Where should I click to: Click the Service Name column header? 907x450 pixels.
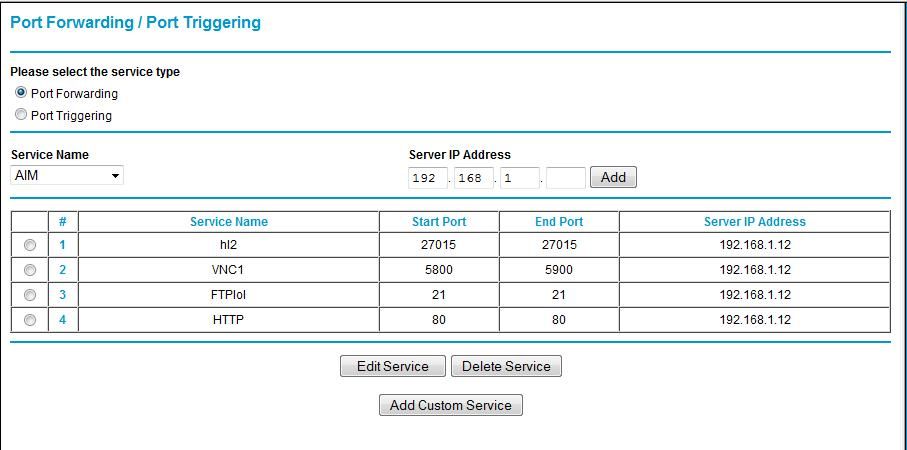tap(228, 222)
